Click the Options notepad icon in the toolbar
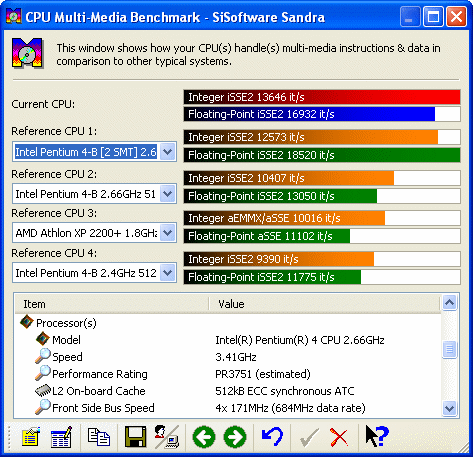The image size is (473, 457). 31,437
